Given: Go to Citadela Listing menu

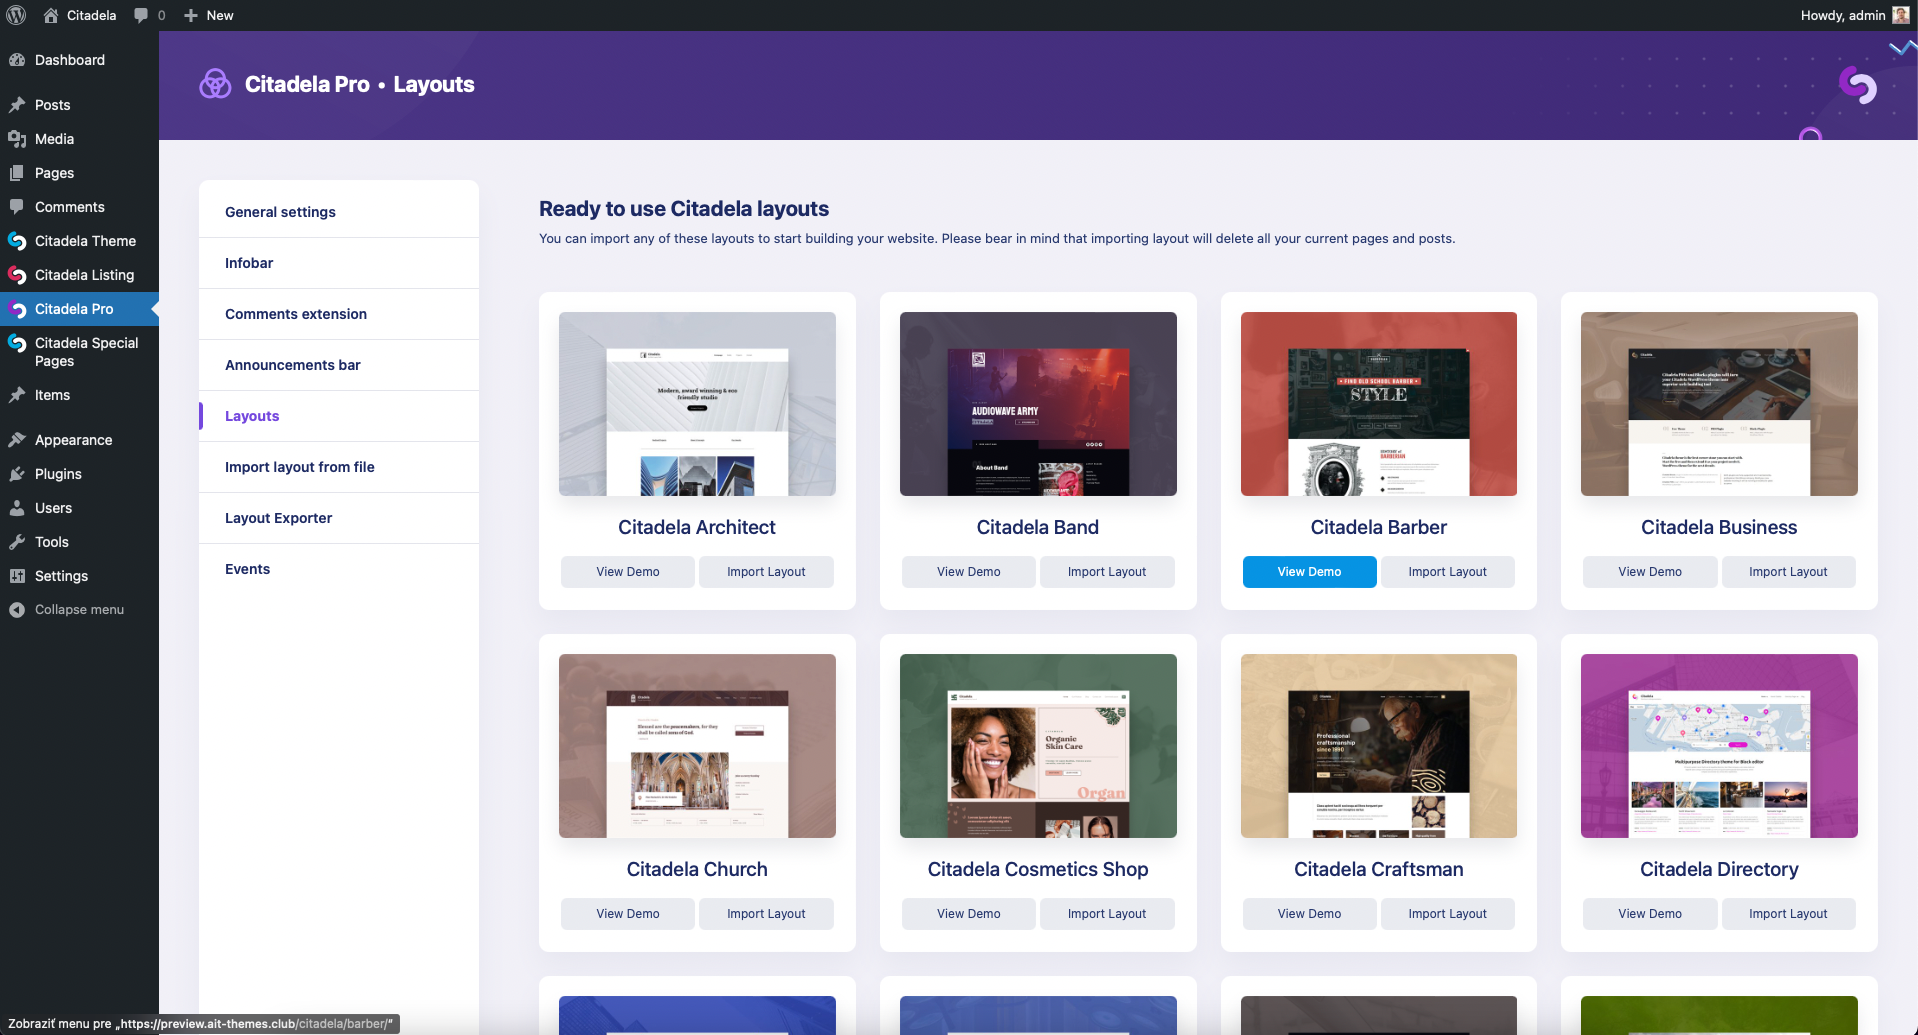Looking at the screenshot, I should 84,275.
